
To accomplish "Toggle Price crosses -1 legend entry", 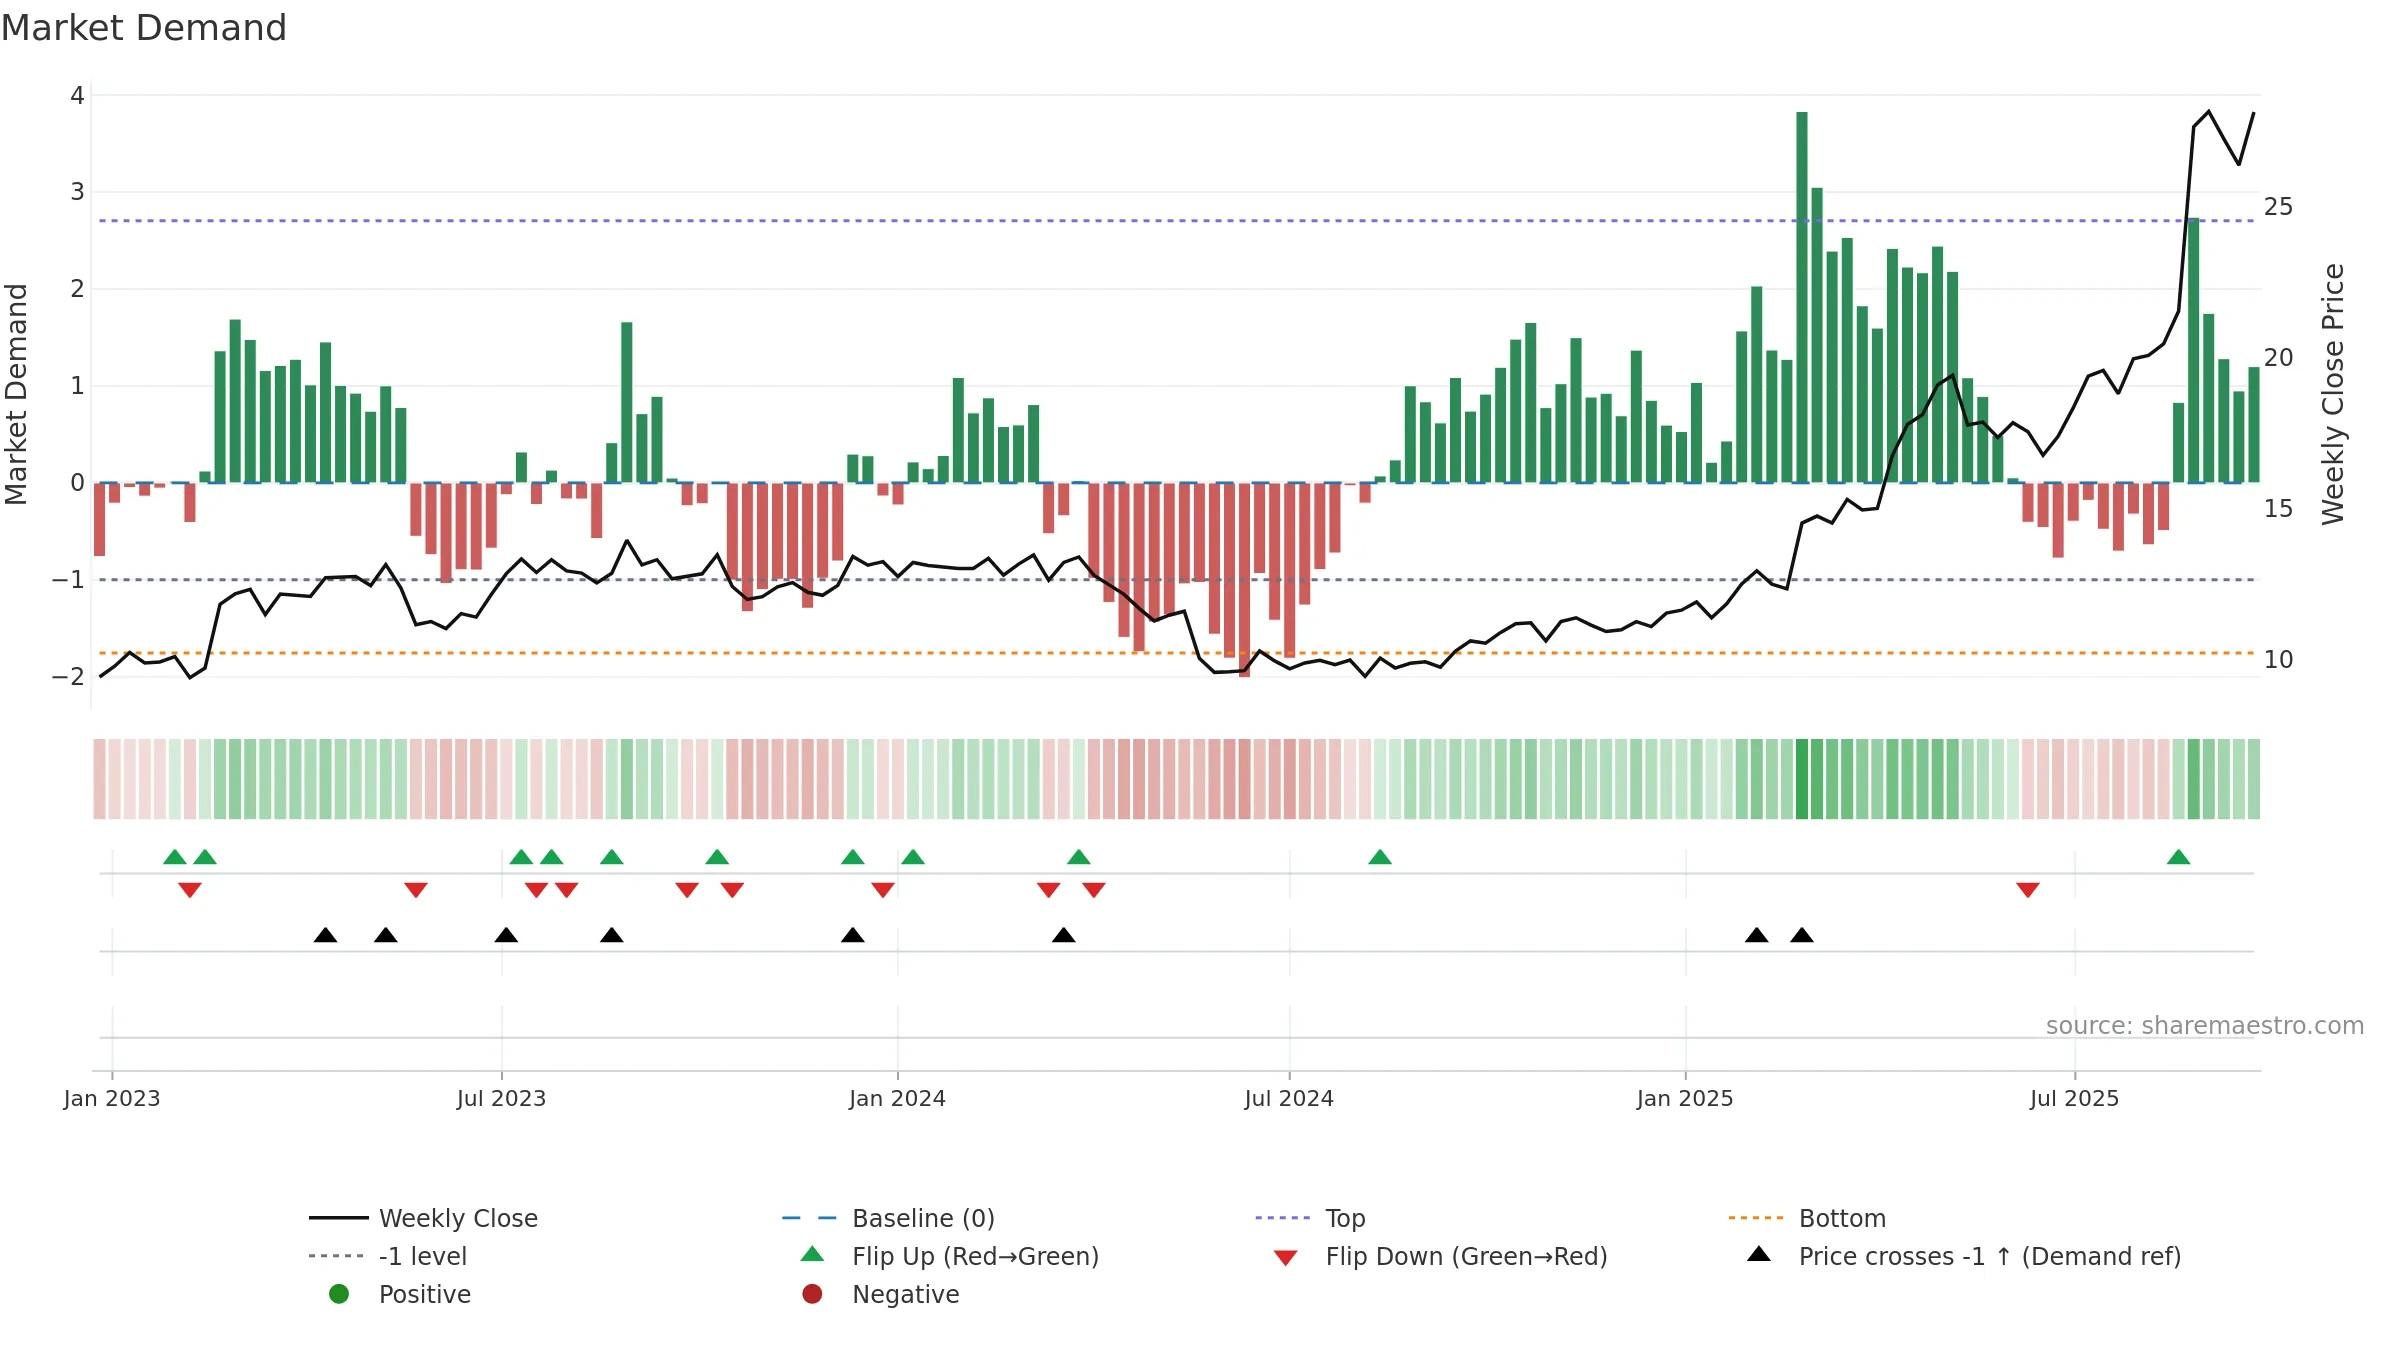I will [x=1964, y=1256].
